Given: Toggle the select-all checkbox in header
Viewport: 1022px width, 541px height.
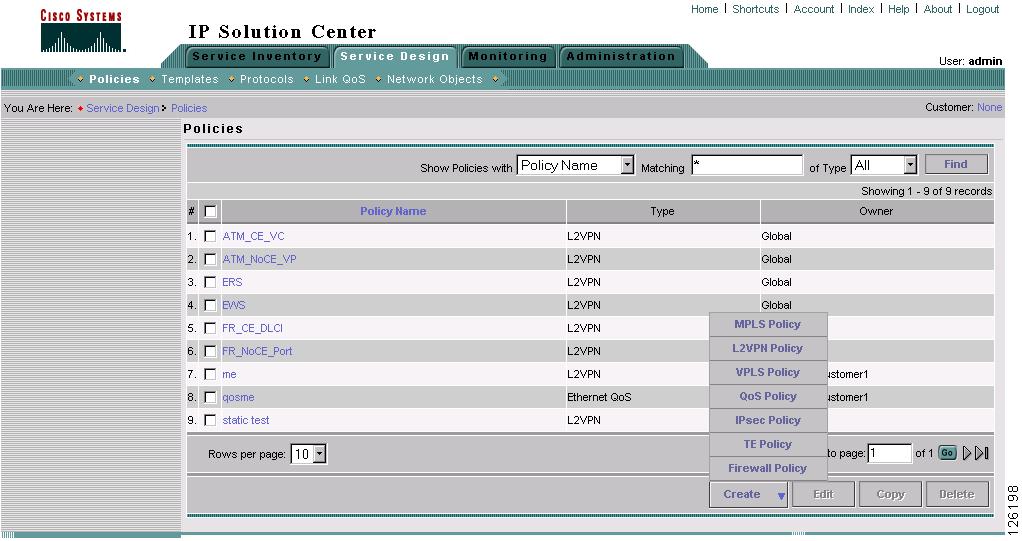Looking at the screenshot, I should pos(210,211).
